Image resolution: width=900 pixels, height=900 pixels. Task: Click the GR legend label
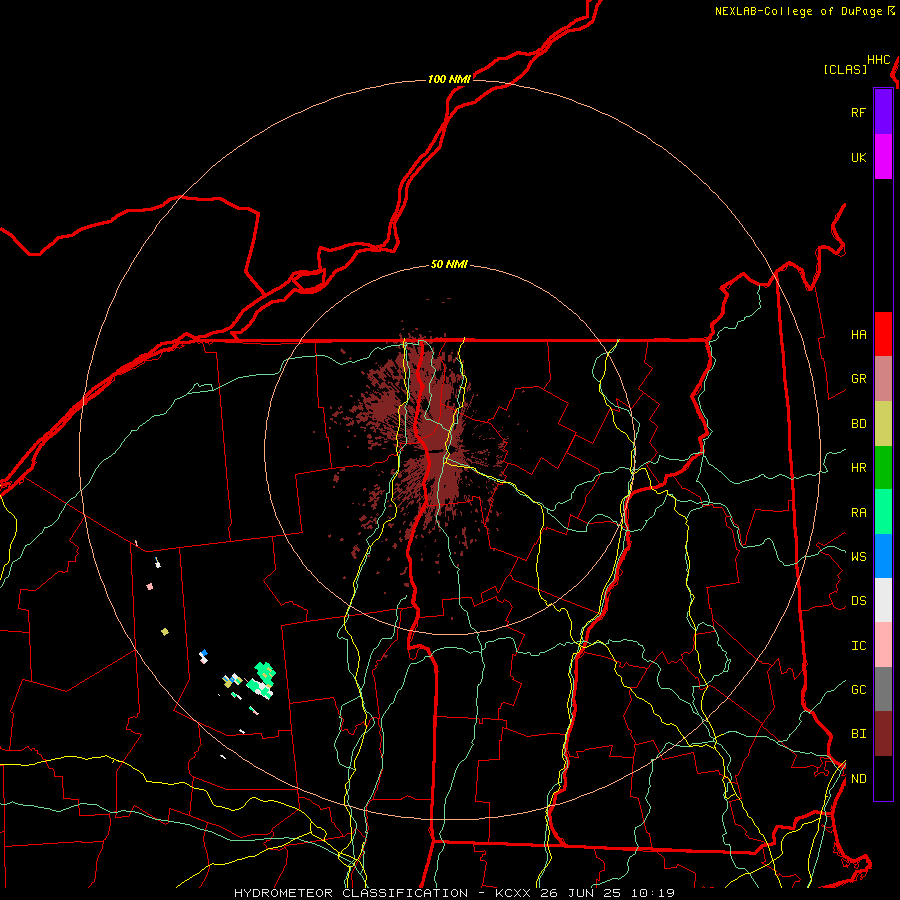tap(858, 379)
